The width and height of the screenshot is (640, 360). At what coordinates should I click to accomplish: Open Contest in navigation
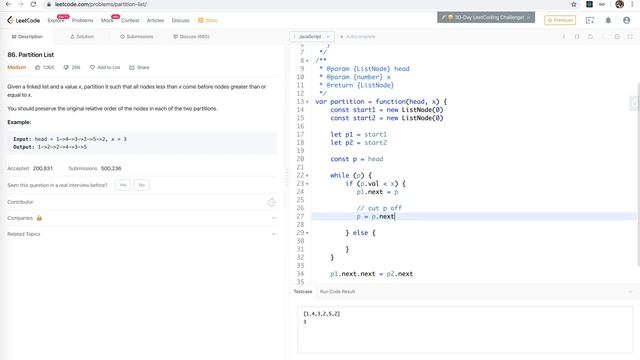130,20
